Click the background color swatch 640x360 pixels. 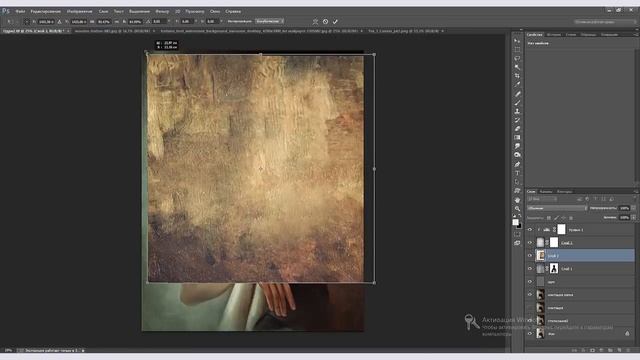point(519,225)
